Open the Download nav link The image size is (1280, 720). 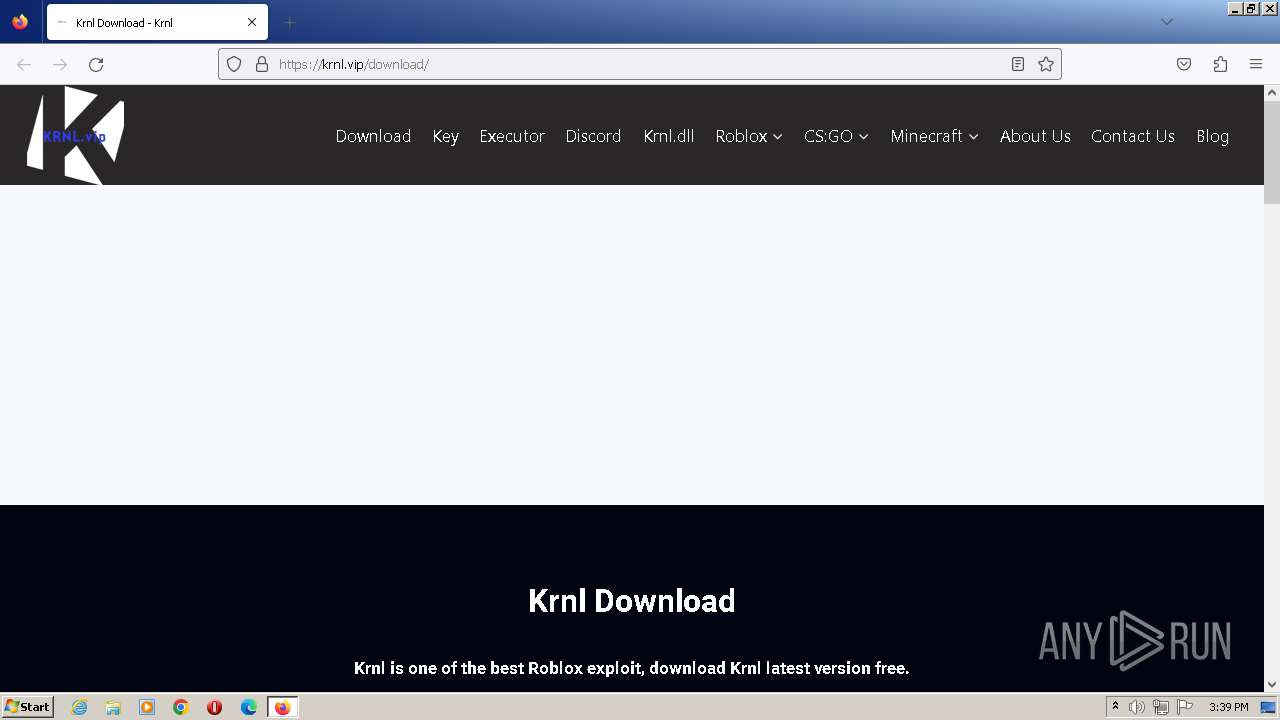tap(373, 136)
